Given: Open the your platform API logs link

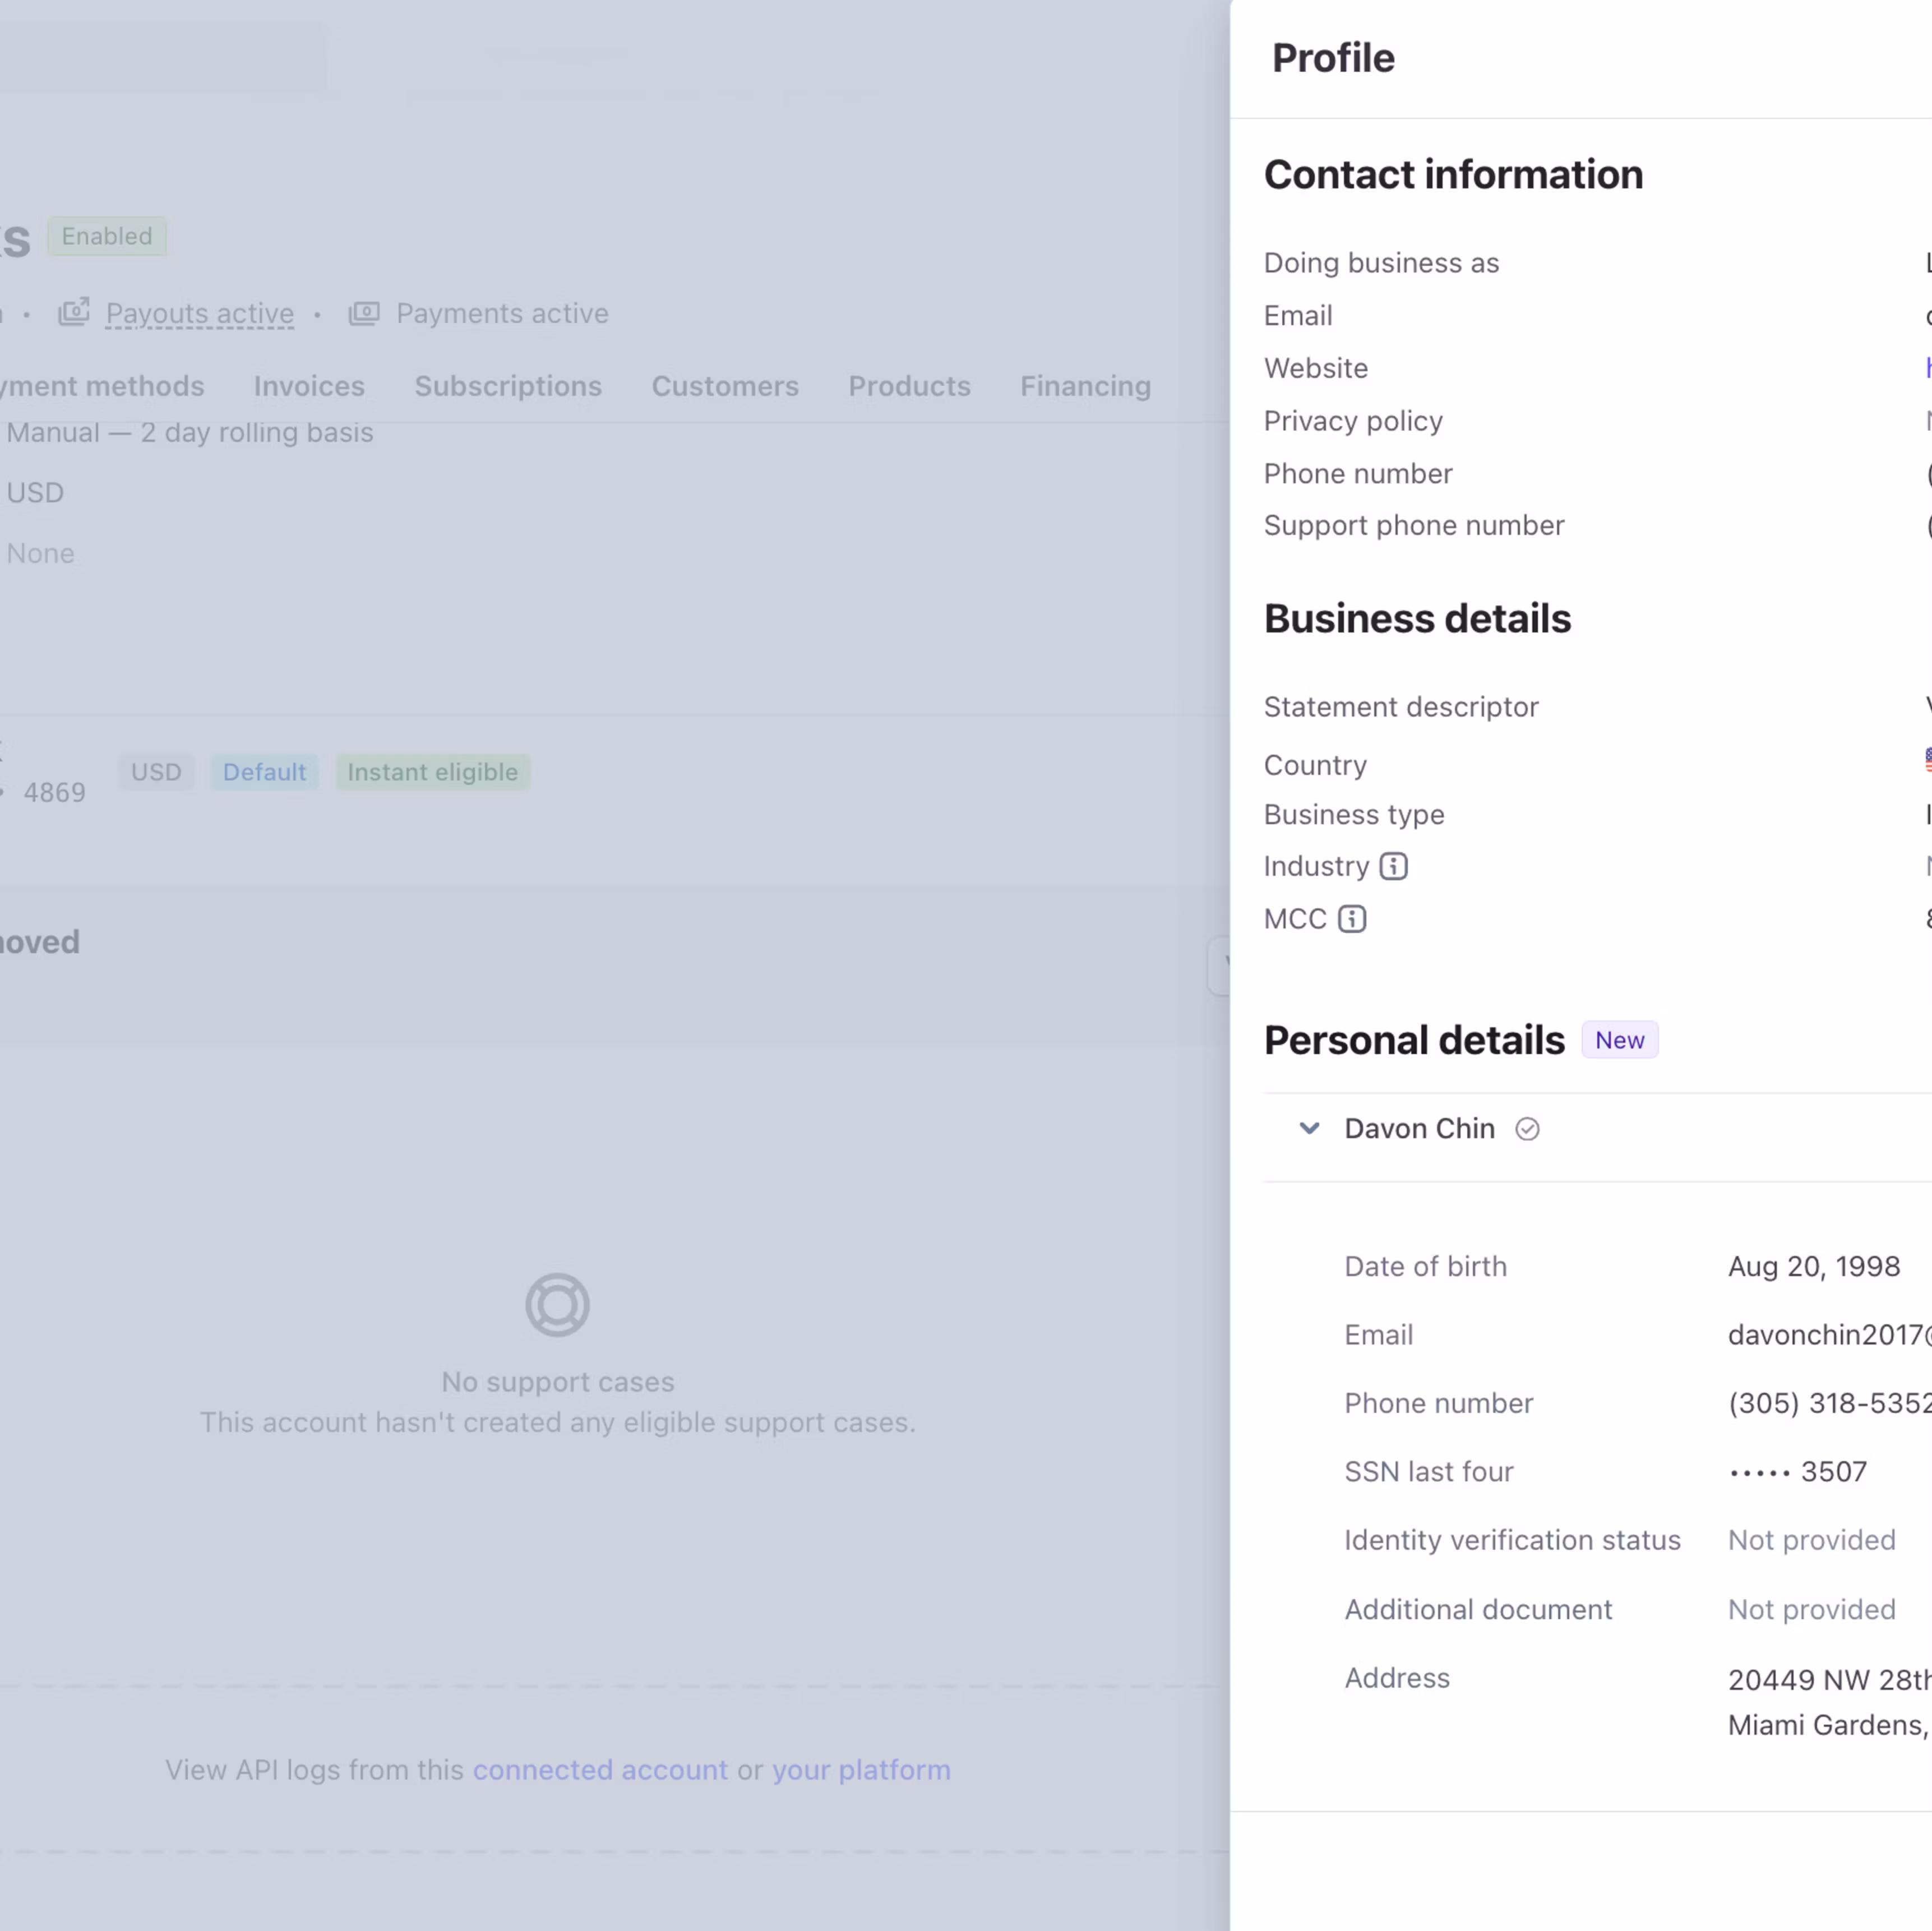Looking at the screenshot, I should click(861, 1770).
